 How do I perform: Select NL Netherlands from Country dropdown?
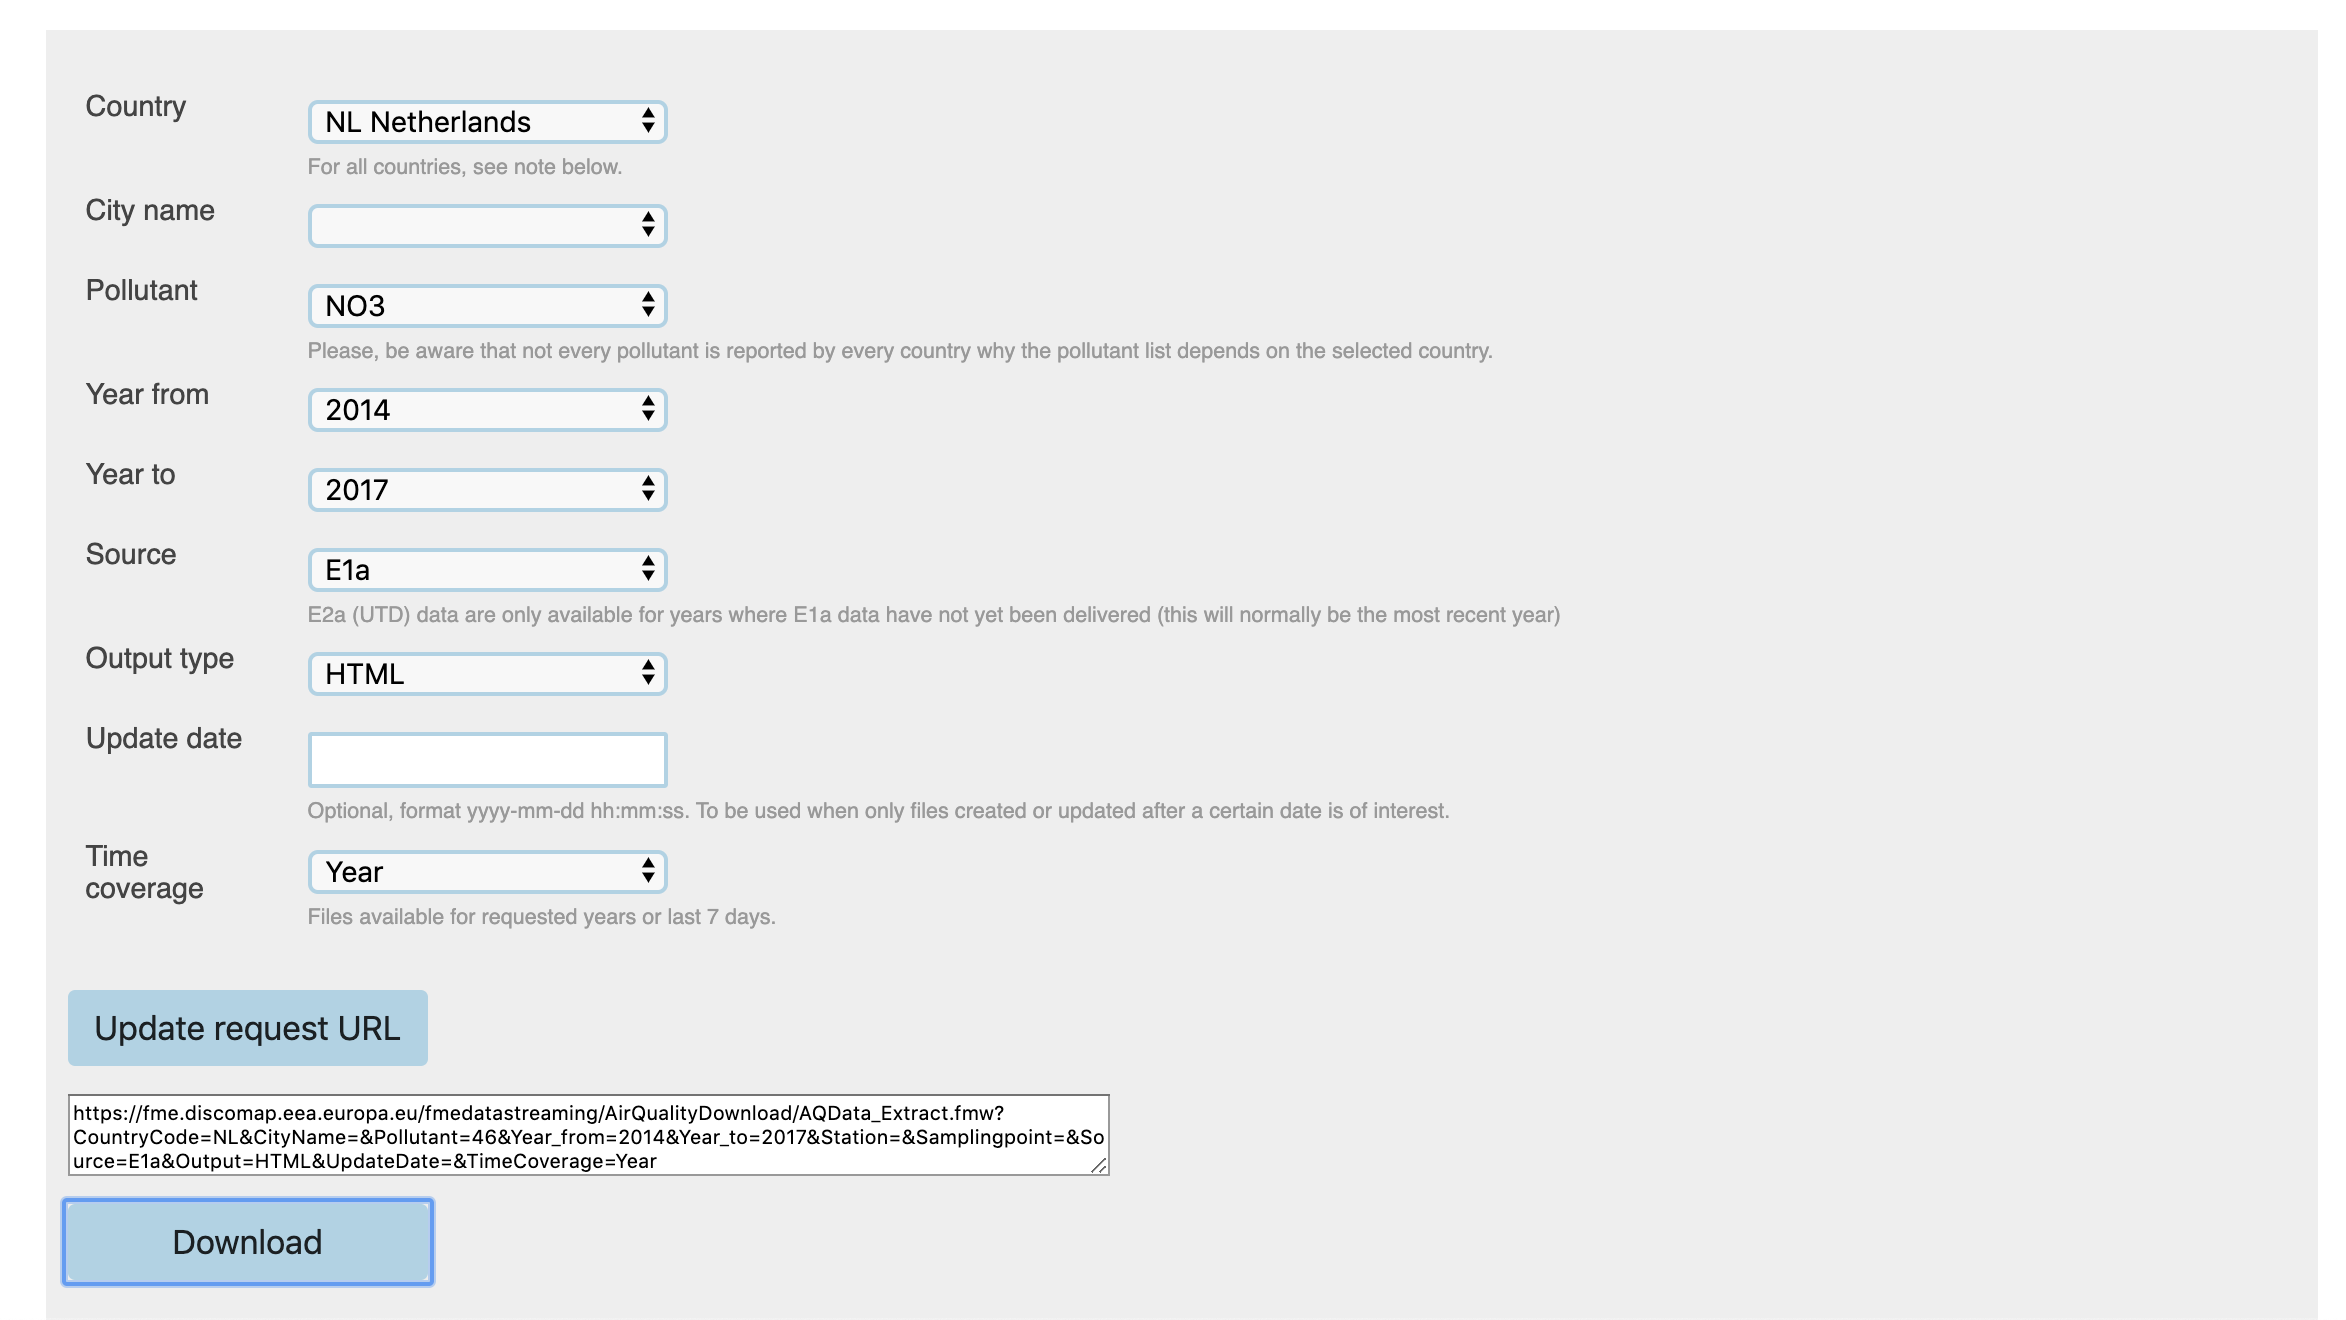(485, 122)
